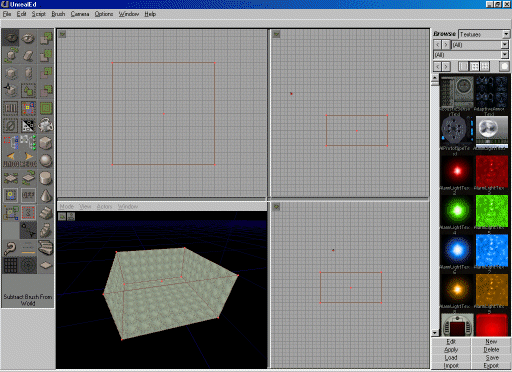This screenshot has width=512, height=372.
Task: Select the sheet brush builder icon
Action: pos(46,265)
